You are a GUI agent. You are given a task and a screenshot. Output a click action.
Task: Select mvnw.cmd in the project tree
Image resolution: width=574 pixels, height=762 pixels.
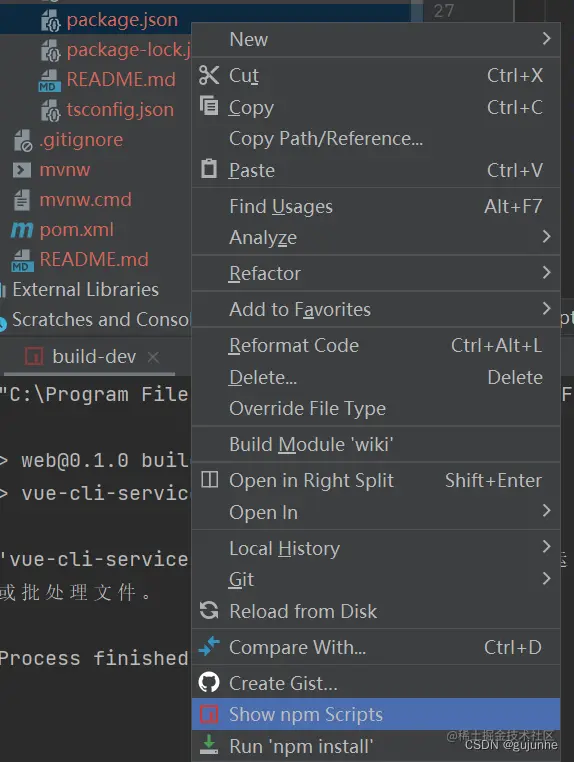86,200
